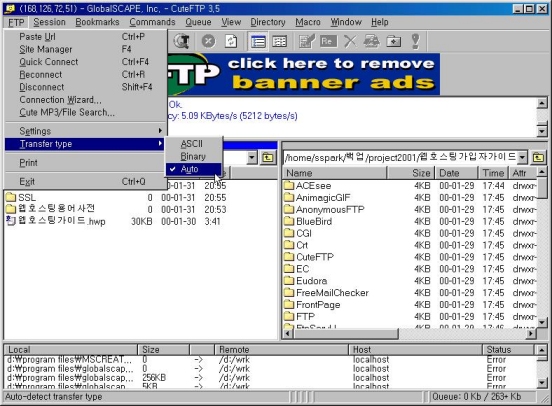Select the 웹호스팅용어사전 local folder
552x406 pixels.
pos(50,209)
